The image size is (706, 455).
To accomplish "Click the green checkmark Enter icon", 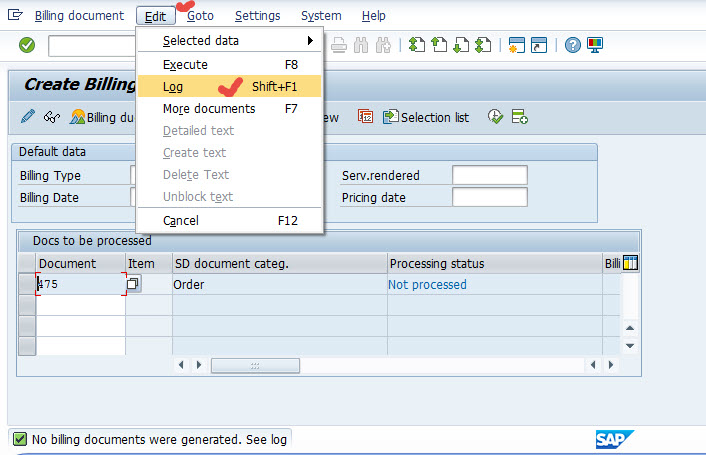I will pos(27,45).
